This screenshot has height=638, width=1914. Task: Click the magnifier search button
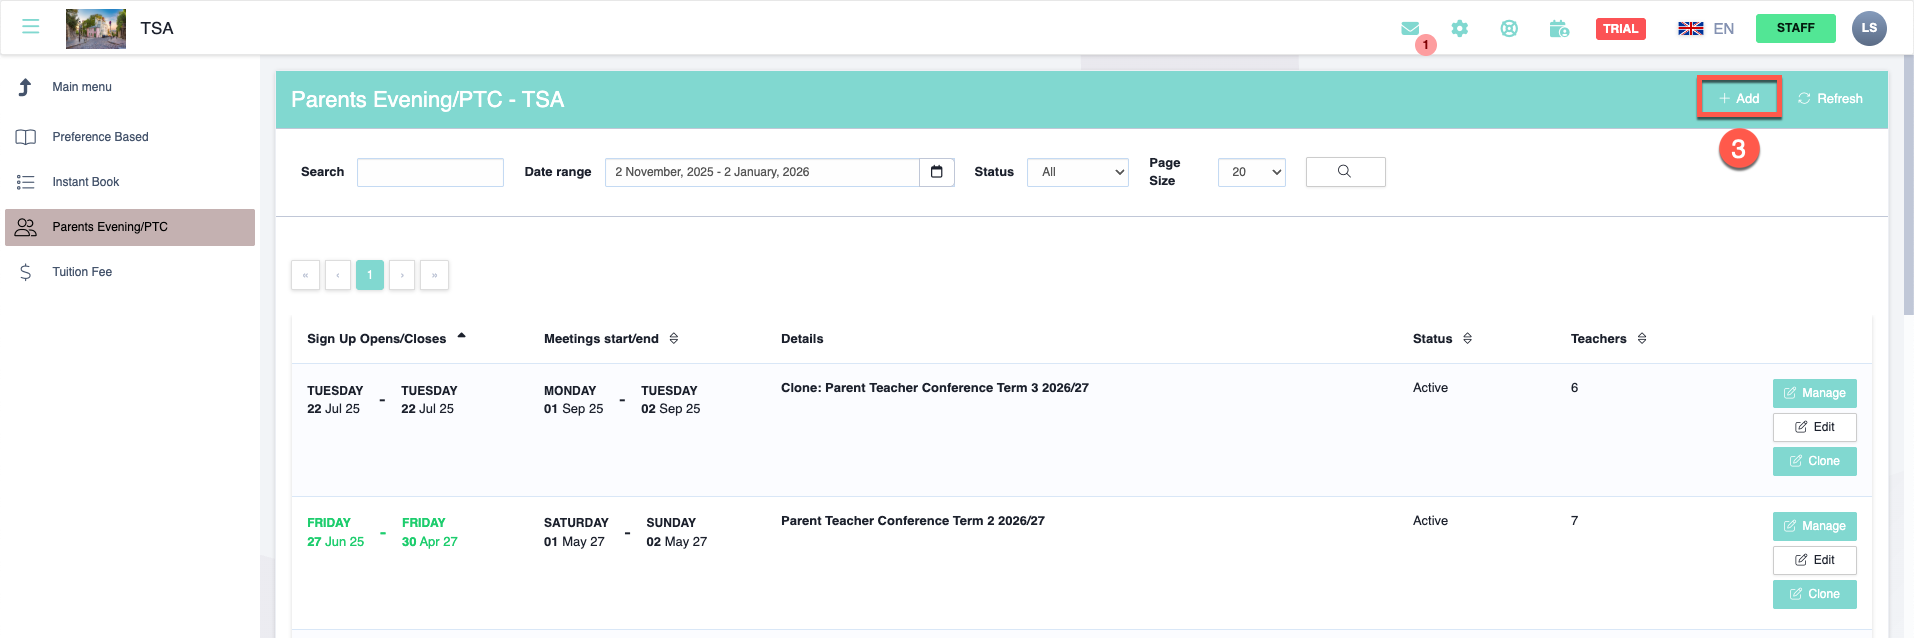(x=1345, y=172)
